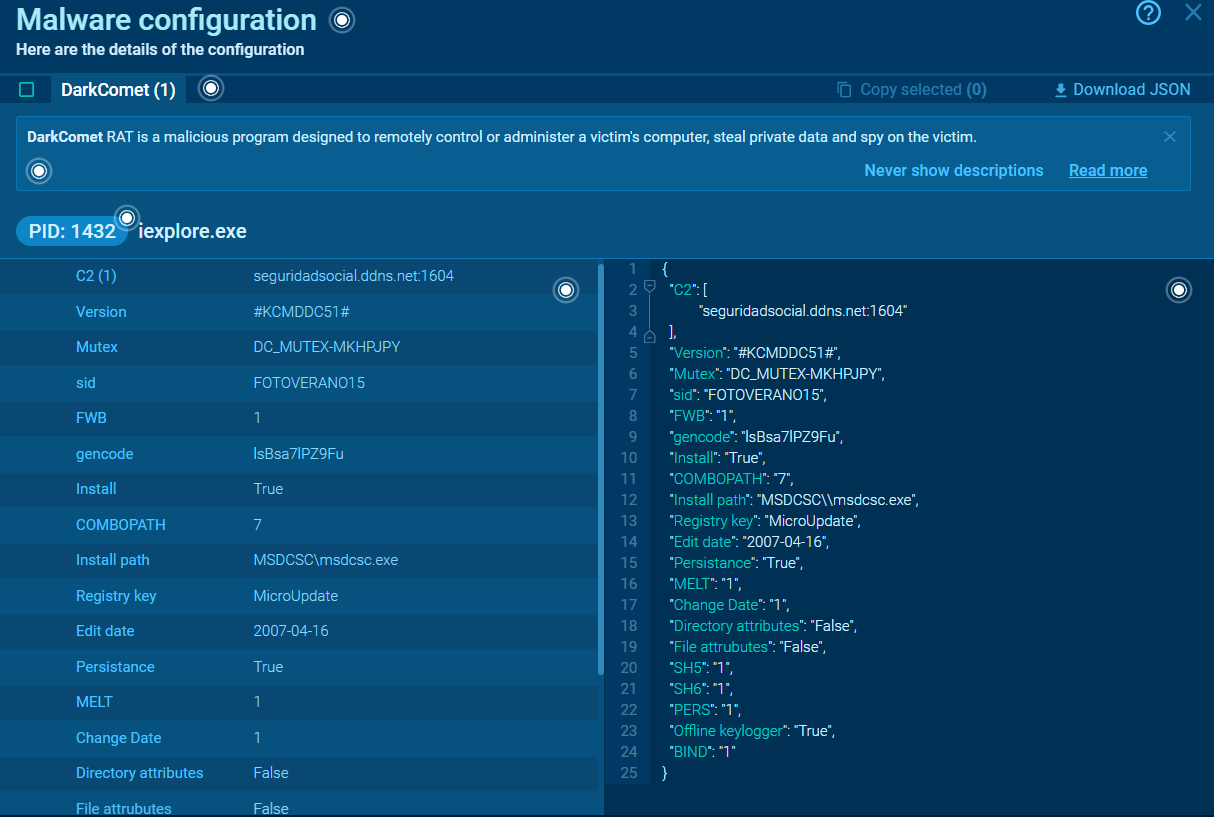Click line number 1 in JSON gutter
1214x817 pixels.
pyautogui.click(x=633, y=269)
